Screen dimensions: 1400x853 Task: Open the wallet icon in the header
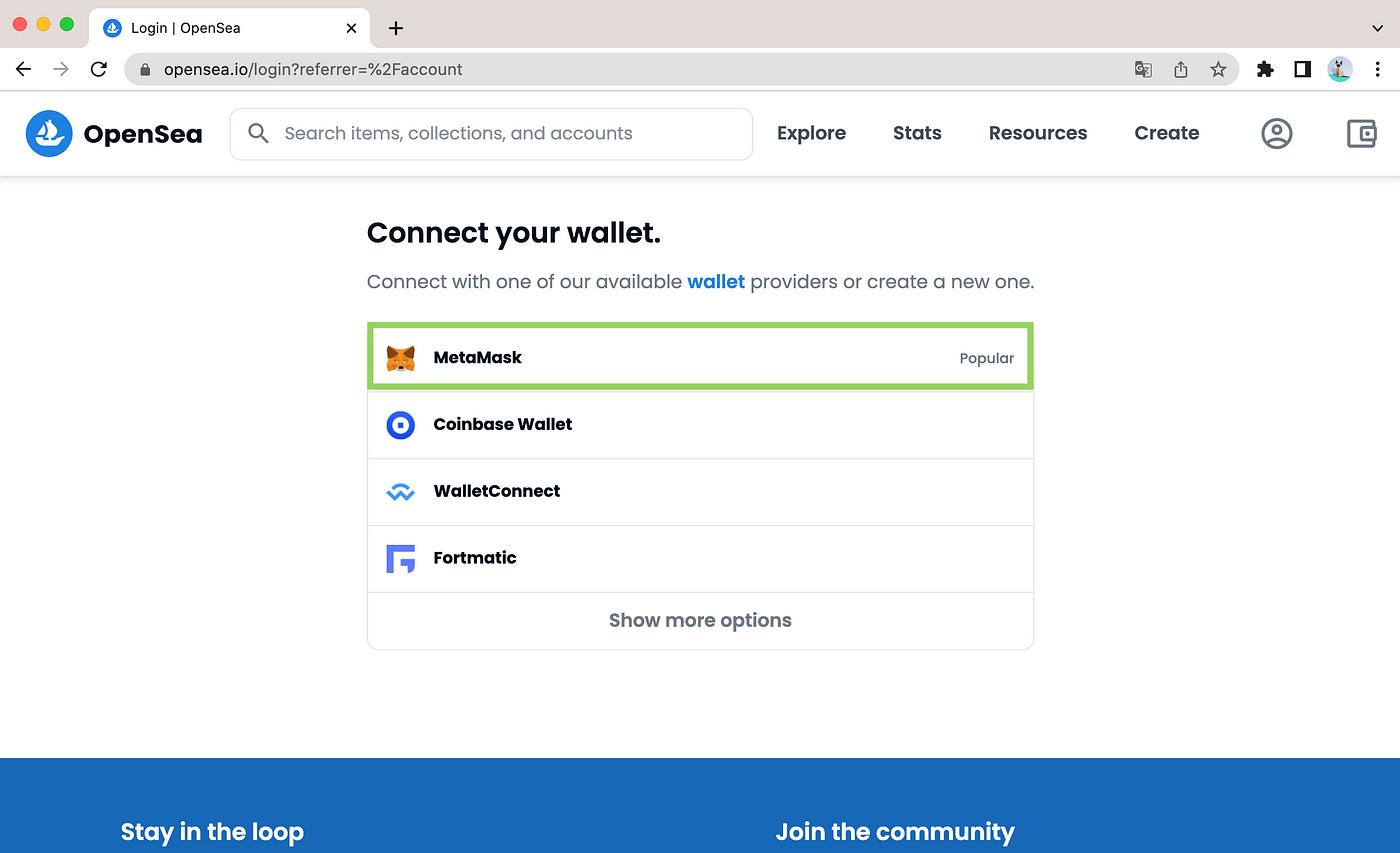coord(1362,133)
